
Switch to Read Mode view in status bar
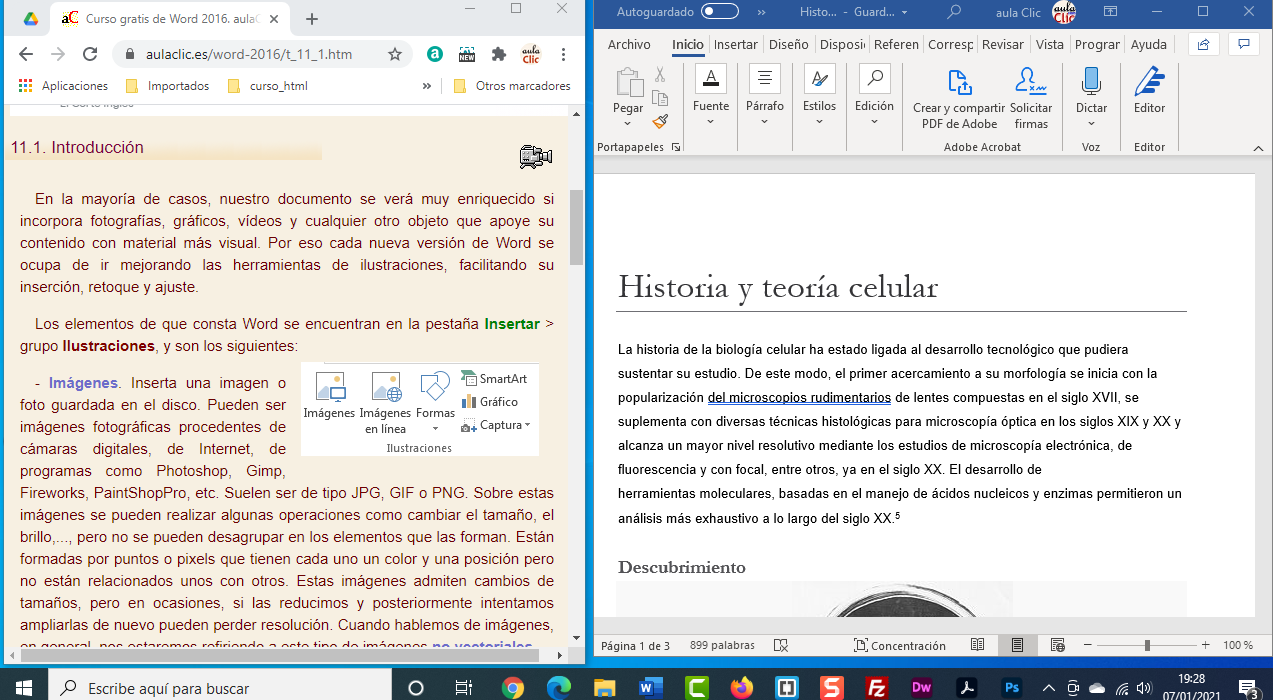click(977, 646)
